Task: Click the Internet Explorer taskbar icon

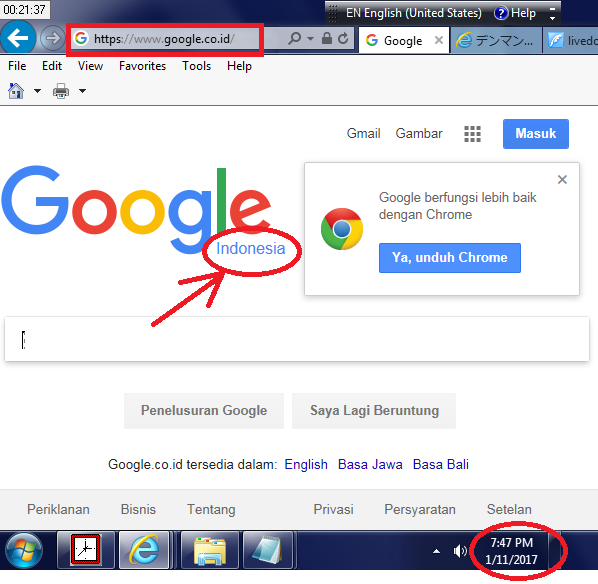Action: tap(144, 550)
